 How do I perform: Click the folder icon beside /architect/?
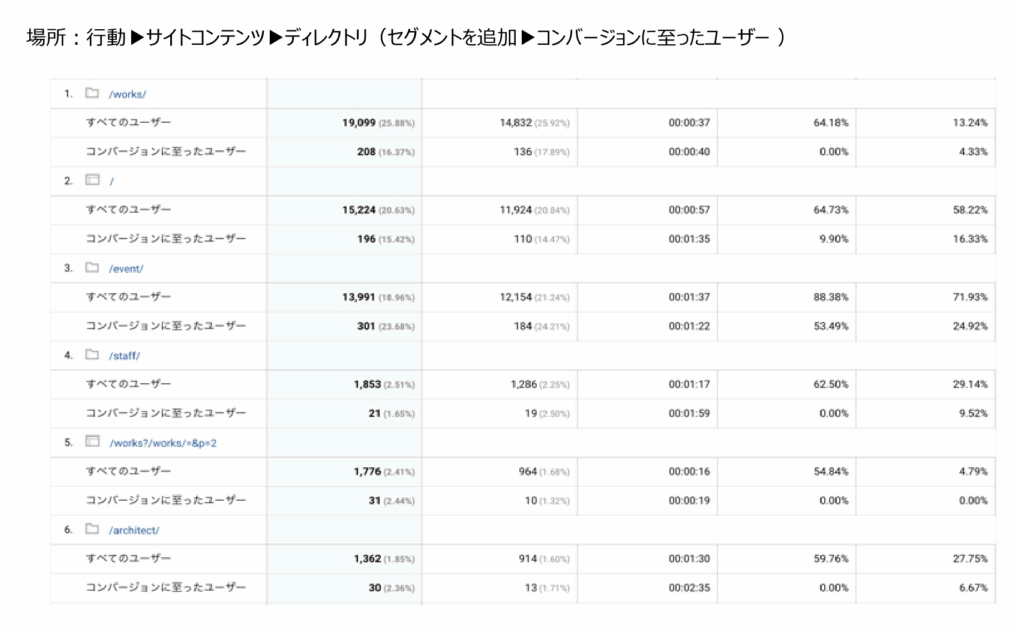click(x=92, y=529)
